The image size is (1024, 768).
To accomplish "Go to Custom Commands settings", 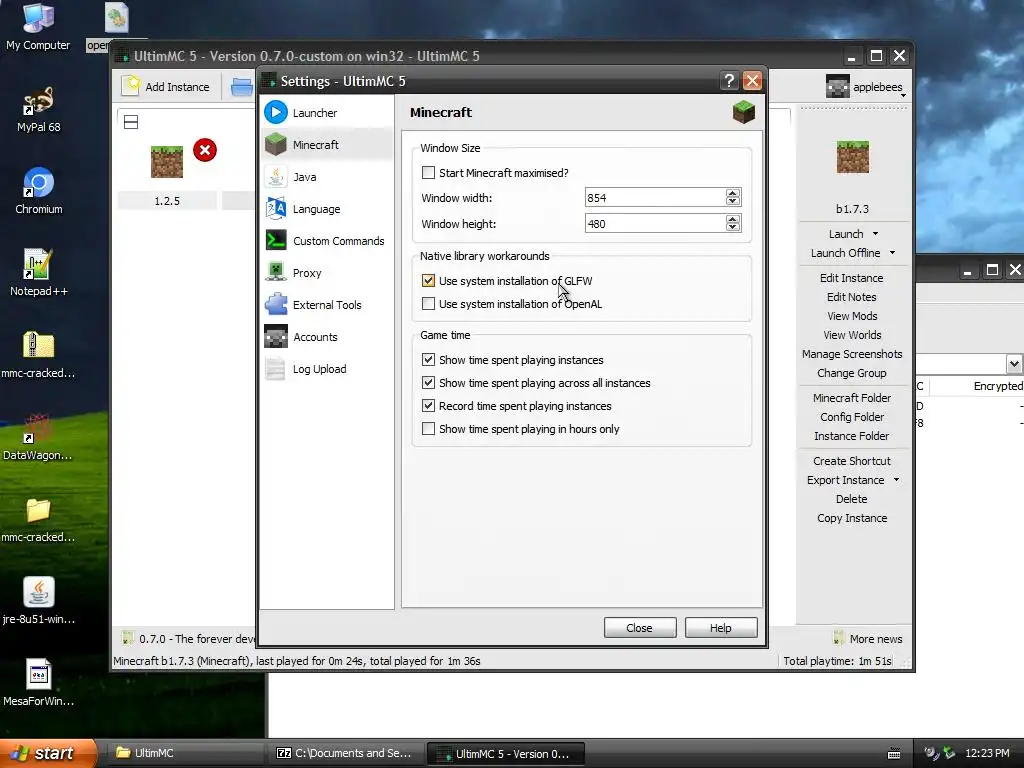I will (327, 241).
